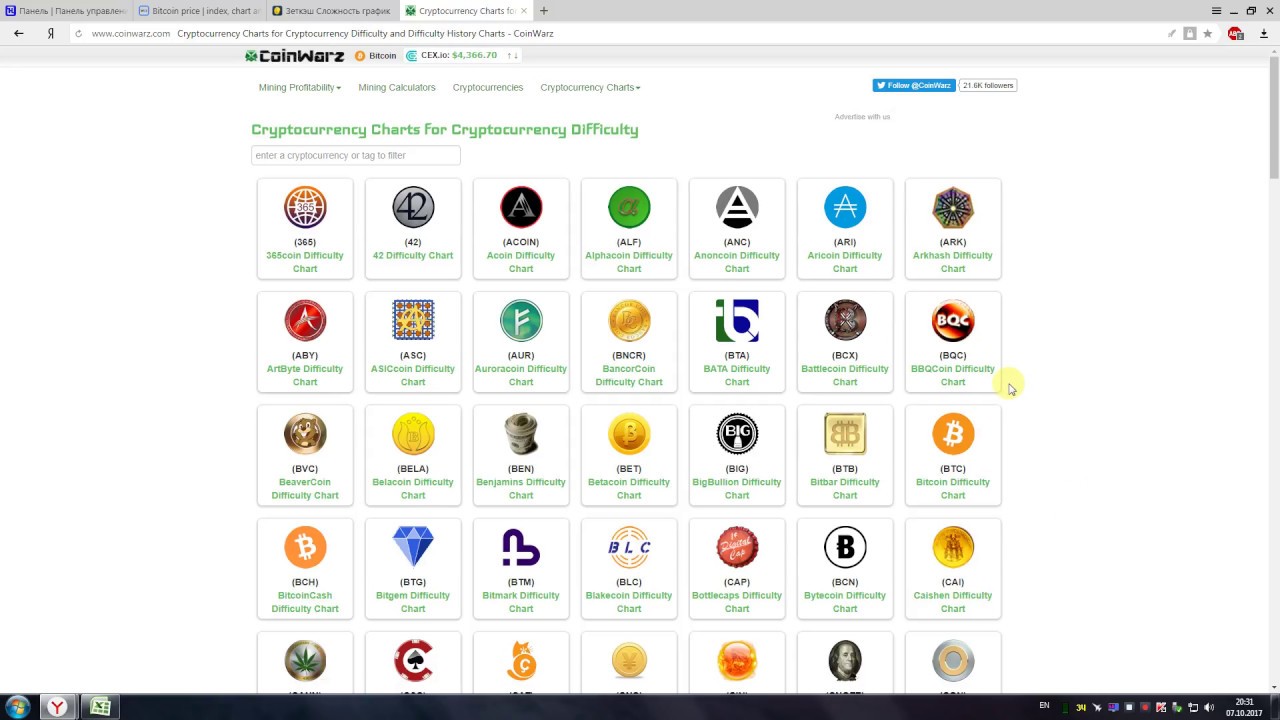Click the Bitbar logo icon
1280x720 pixels.
(845, 434)
